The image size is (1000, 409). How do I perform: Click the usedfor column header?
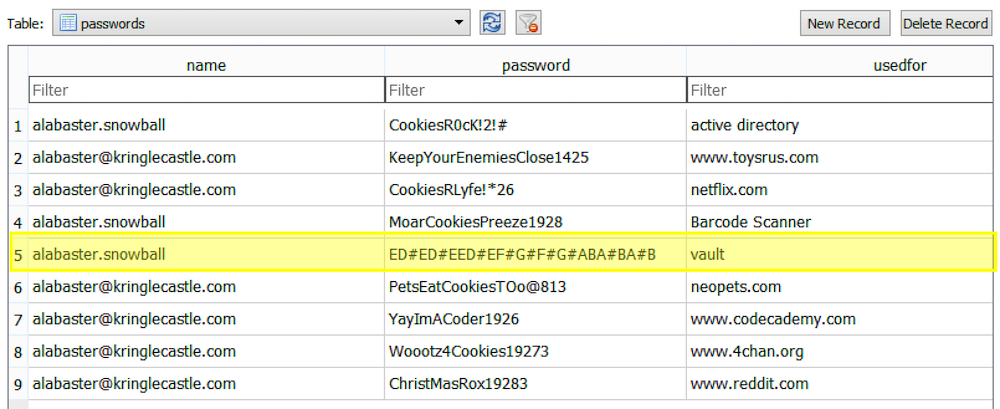(839, 65)
